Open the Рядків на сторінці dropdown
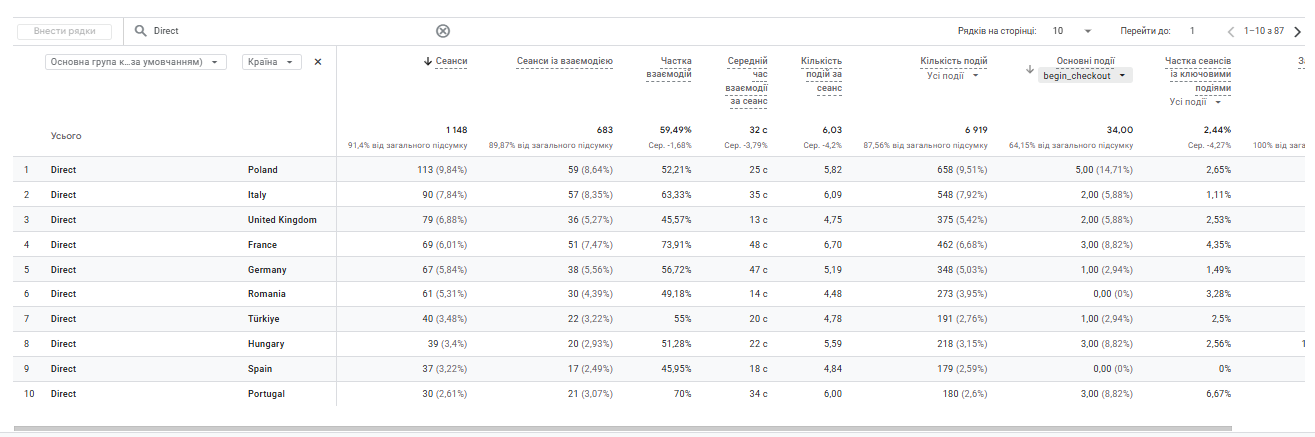Image resolution: width=1315 pixels, height=437 pixels. point(1072,31)
